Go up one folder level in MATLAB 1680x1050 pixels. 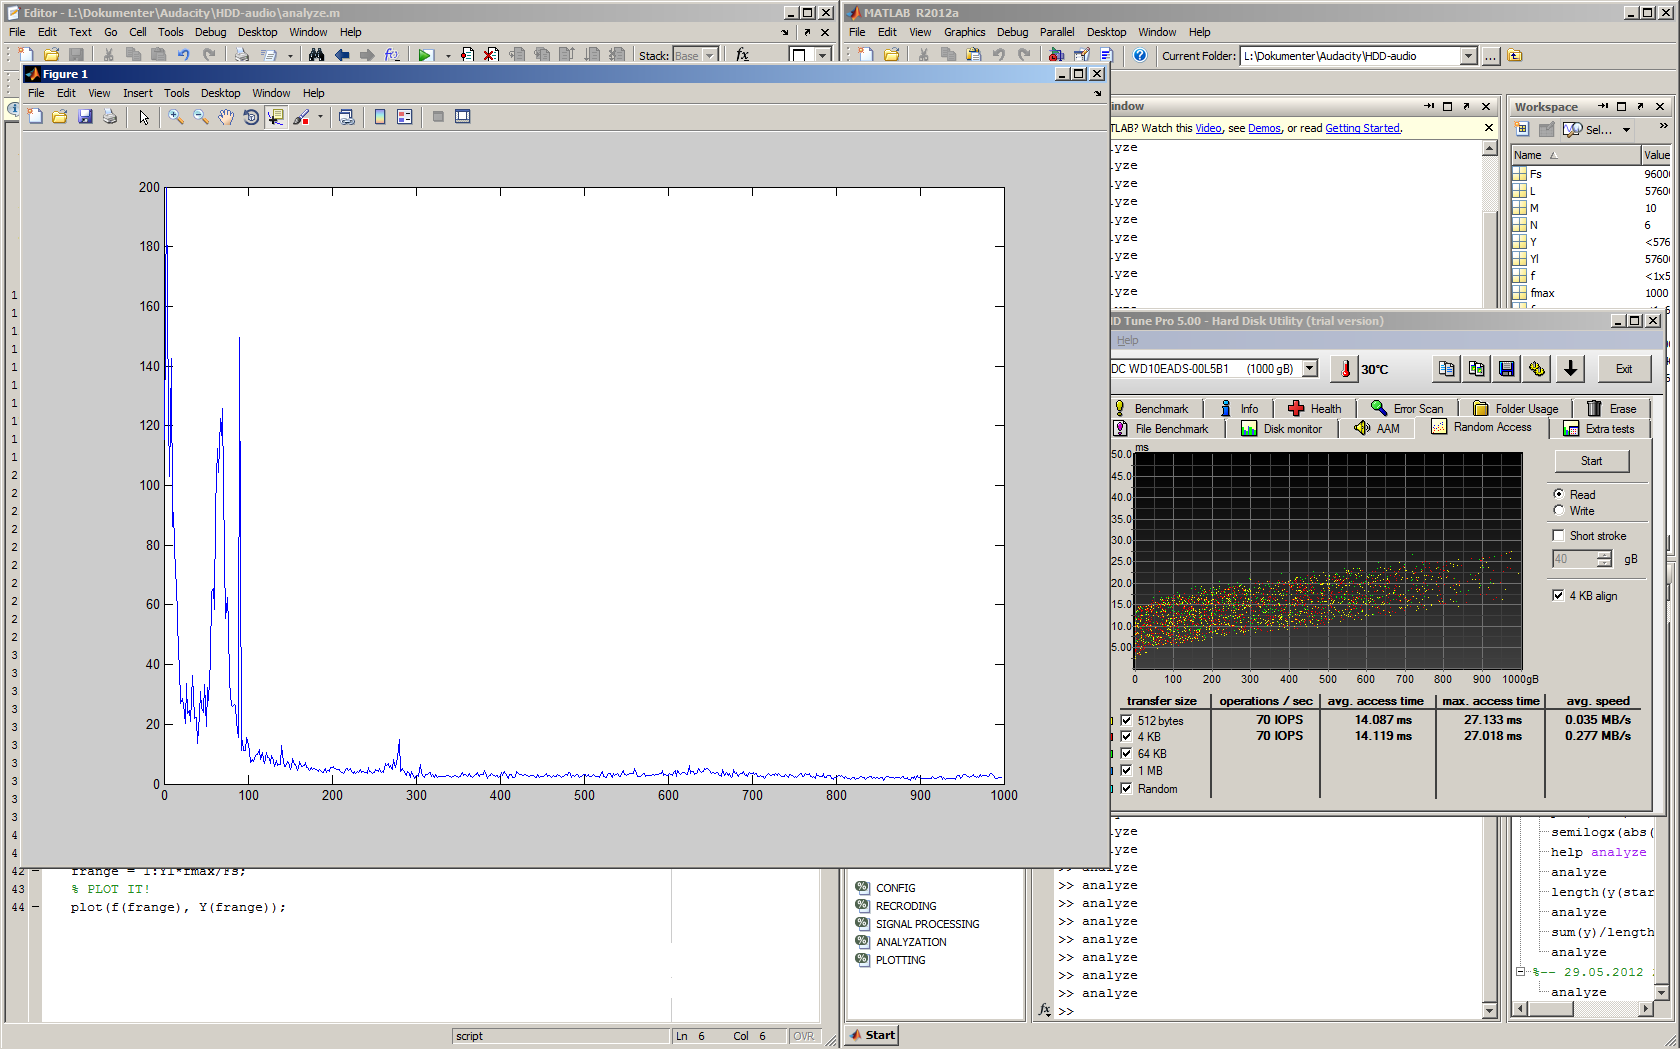pyautogui.click(x=1515, y=56)
